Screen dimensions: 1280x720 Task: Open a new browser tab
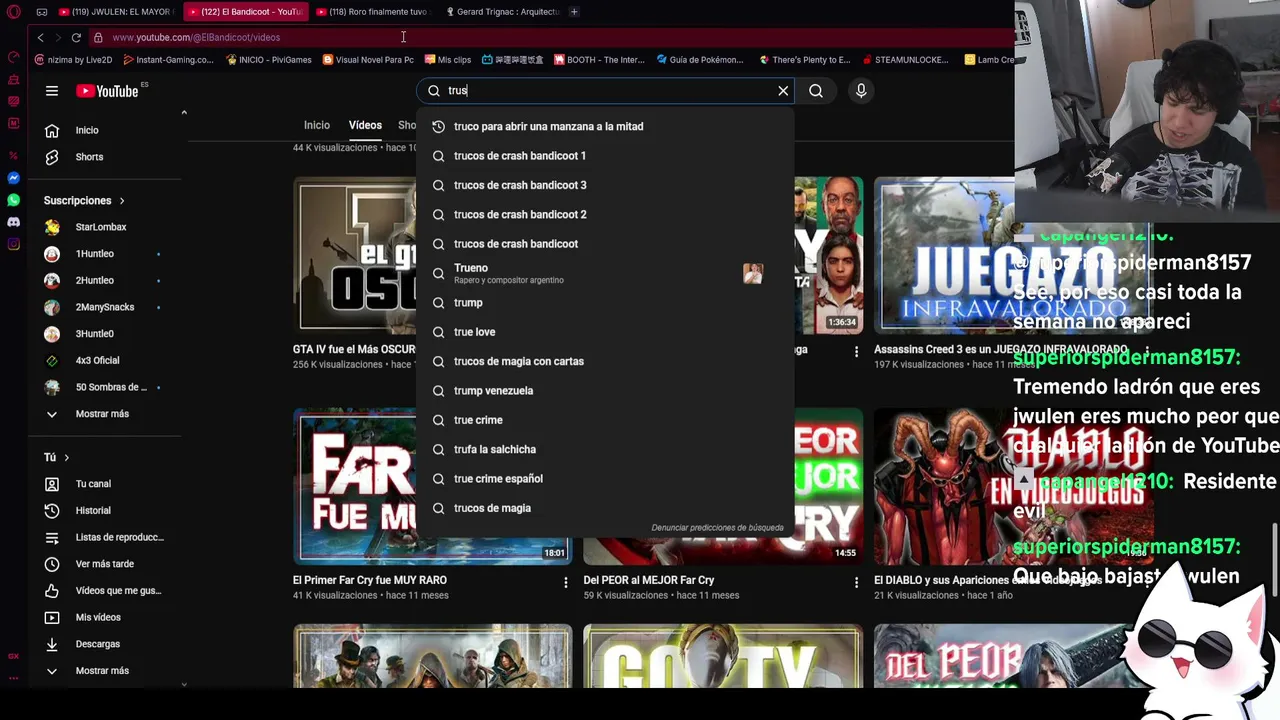point(574,12)
